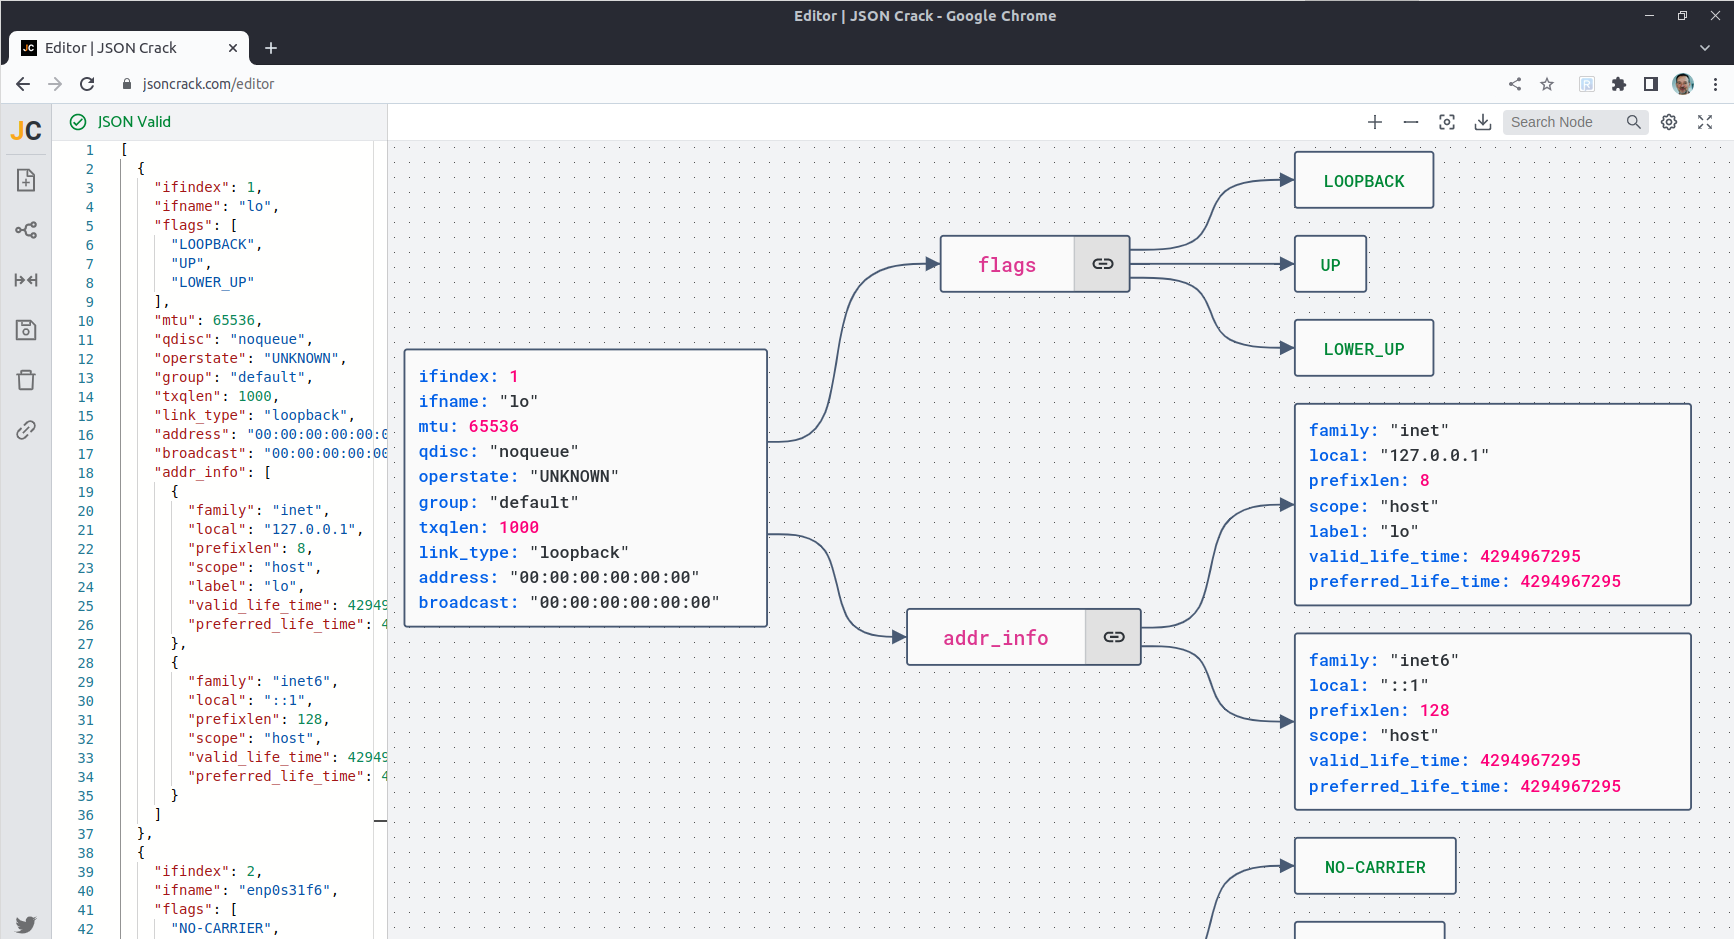
Task: Open the Twitter link in sidebar
Action: tap(26, 924)
